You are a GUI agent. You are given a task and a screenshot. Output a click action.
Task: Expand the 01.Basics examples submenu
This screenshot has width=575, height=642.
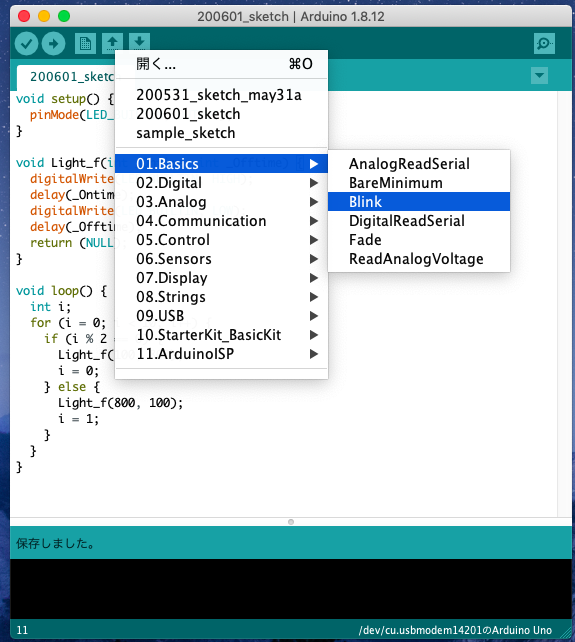pyautogui.click(x=221, y=164)
